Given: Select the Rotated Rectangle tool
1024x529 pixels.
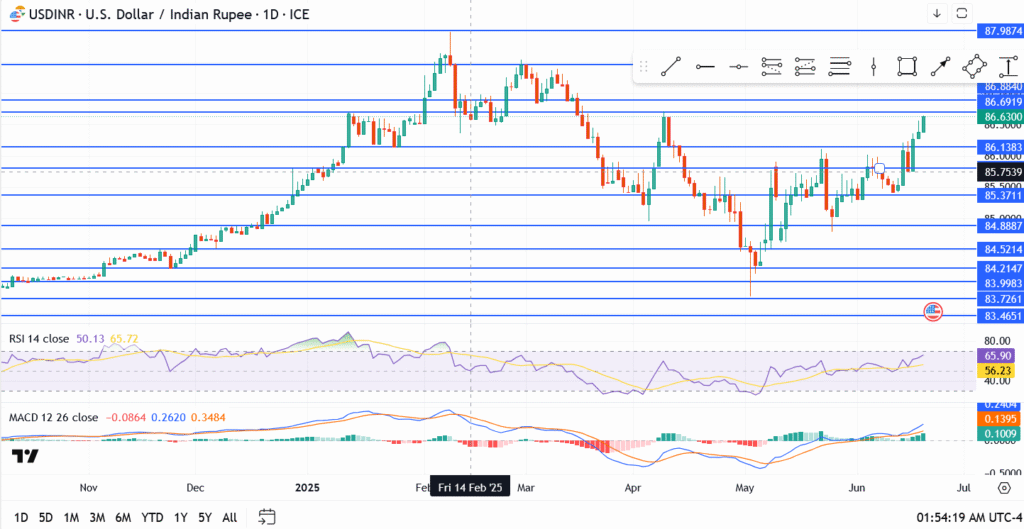Looking at the screenshot, I should pos(974,66).
